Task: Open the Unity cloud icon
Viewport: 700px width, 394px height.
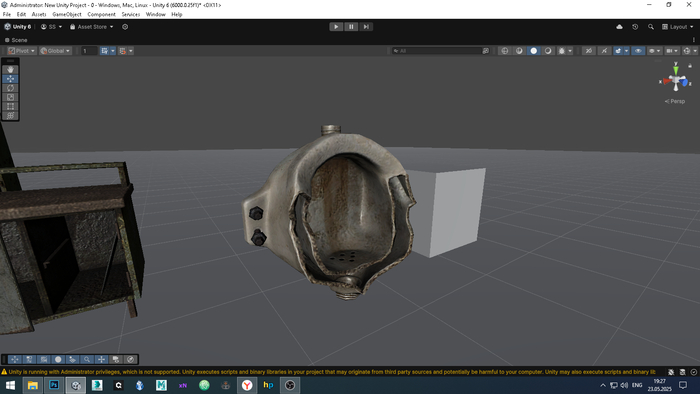Action: click(x=619, y=27)
